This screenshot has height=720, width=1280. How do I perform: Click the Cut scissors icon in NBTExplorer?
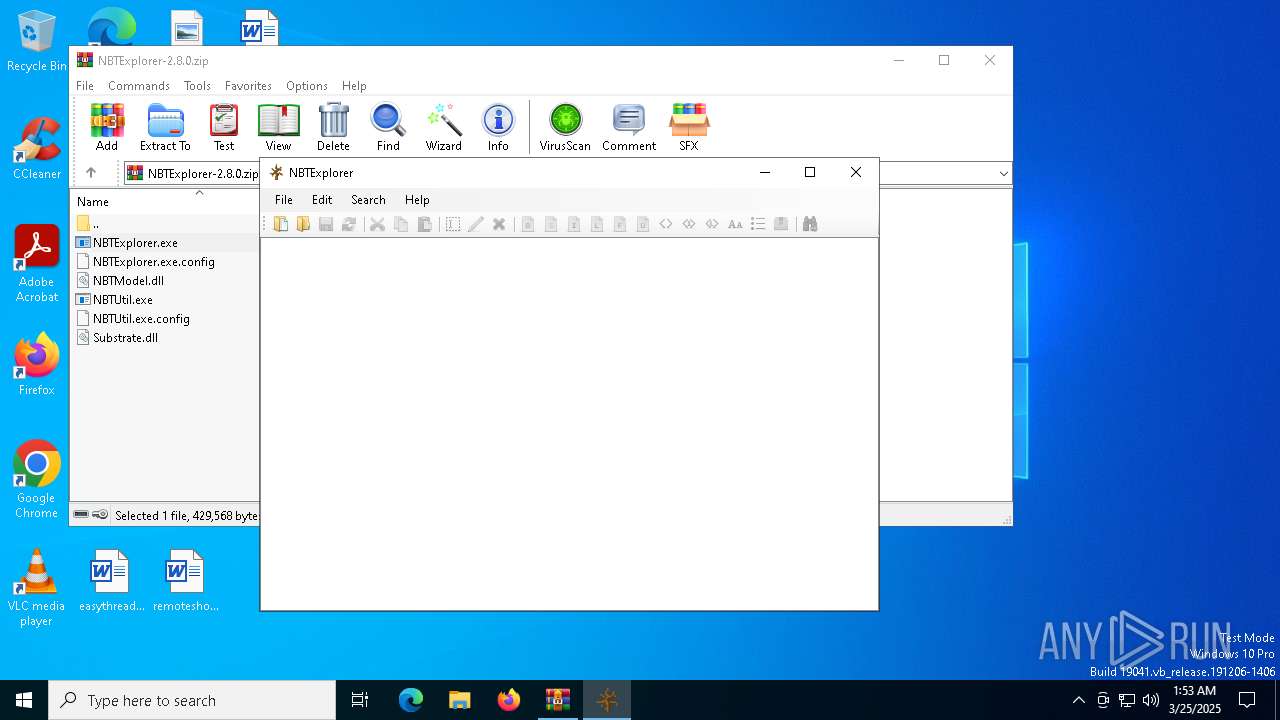(x=377, y=224)
